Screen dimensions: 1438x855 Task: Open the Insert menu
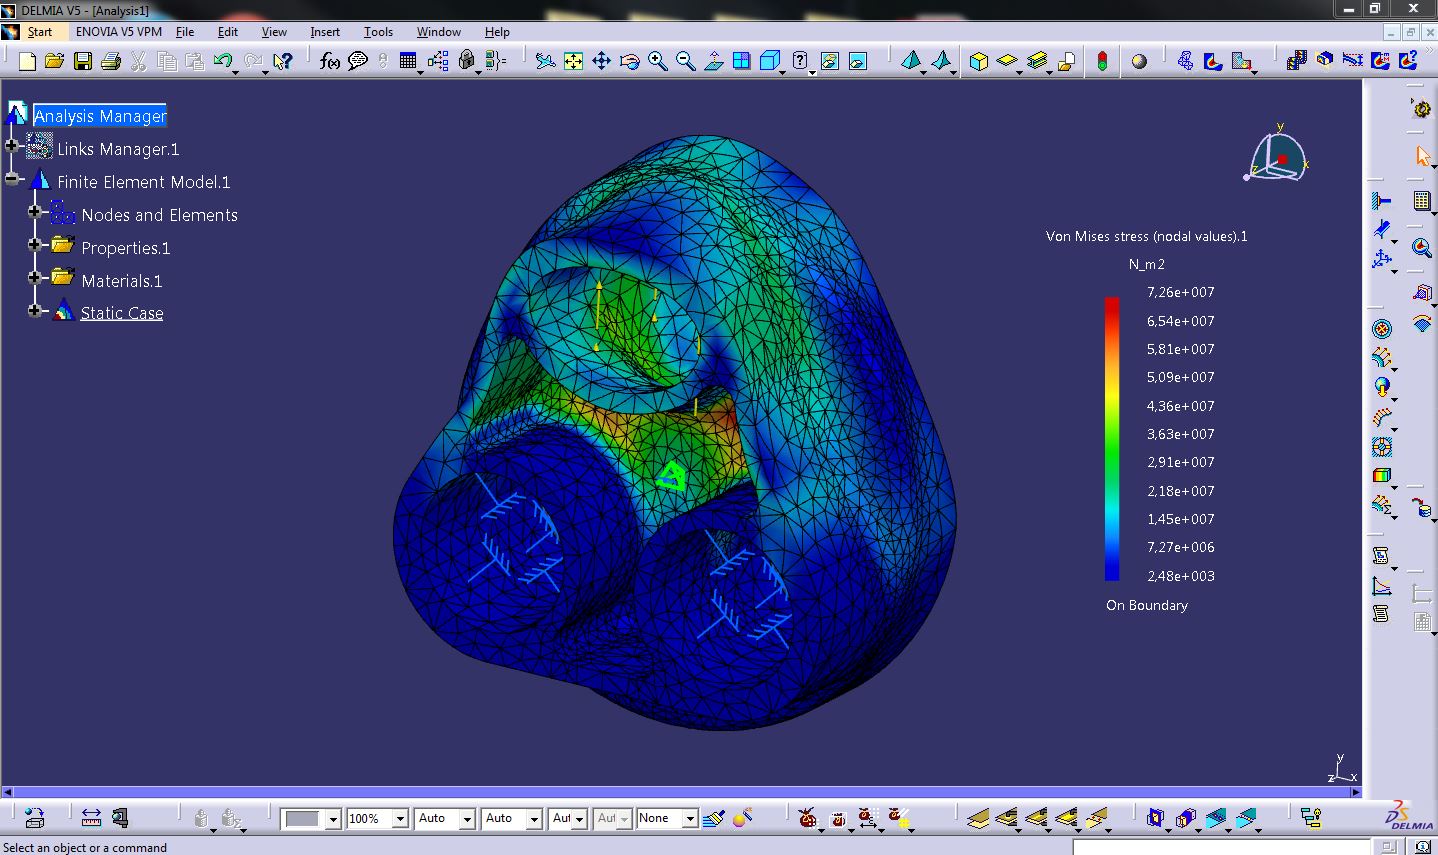pyautogui.click(x=325, y=32)
